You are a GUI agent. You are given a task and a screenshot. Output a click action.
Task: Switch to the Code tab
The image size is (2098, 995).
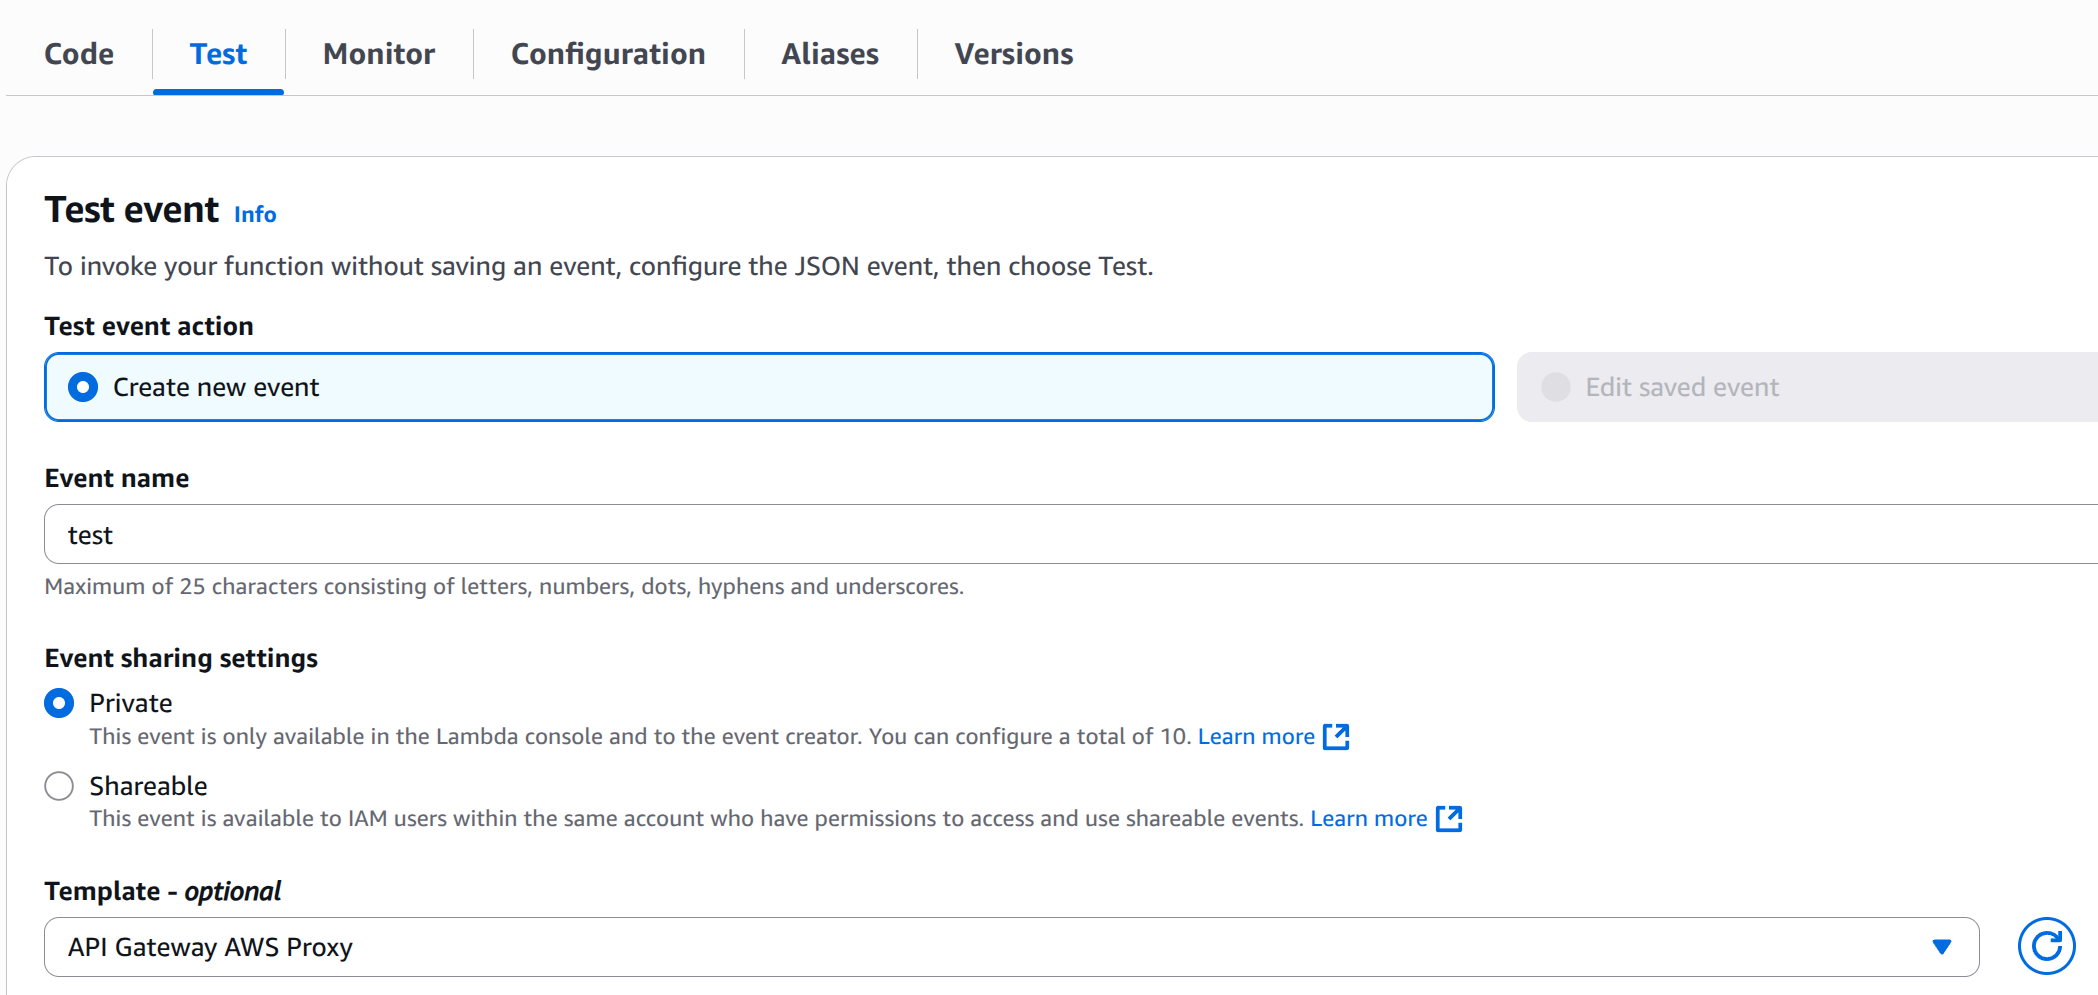coord(79,54)
